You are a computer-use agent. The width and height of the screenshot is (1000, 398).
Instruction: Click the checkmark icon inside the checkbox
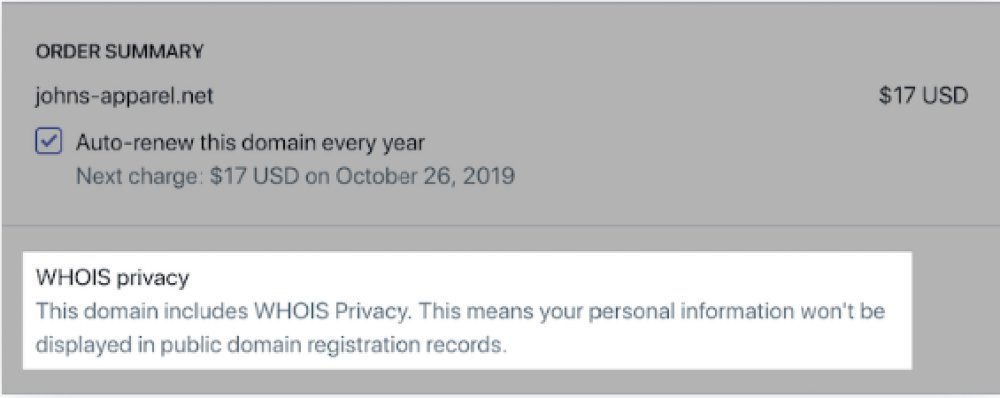pyautogui.click(x=48, y=142)
